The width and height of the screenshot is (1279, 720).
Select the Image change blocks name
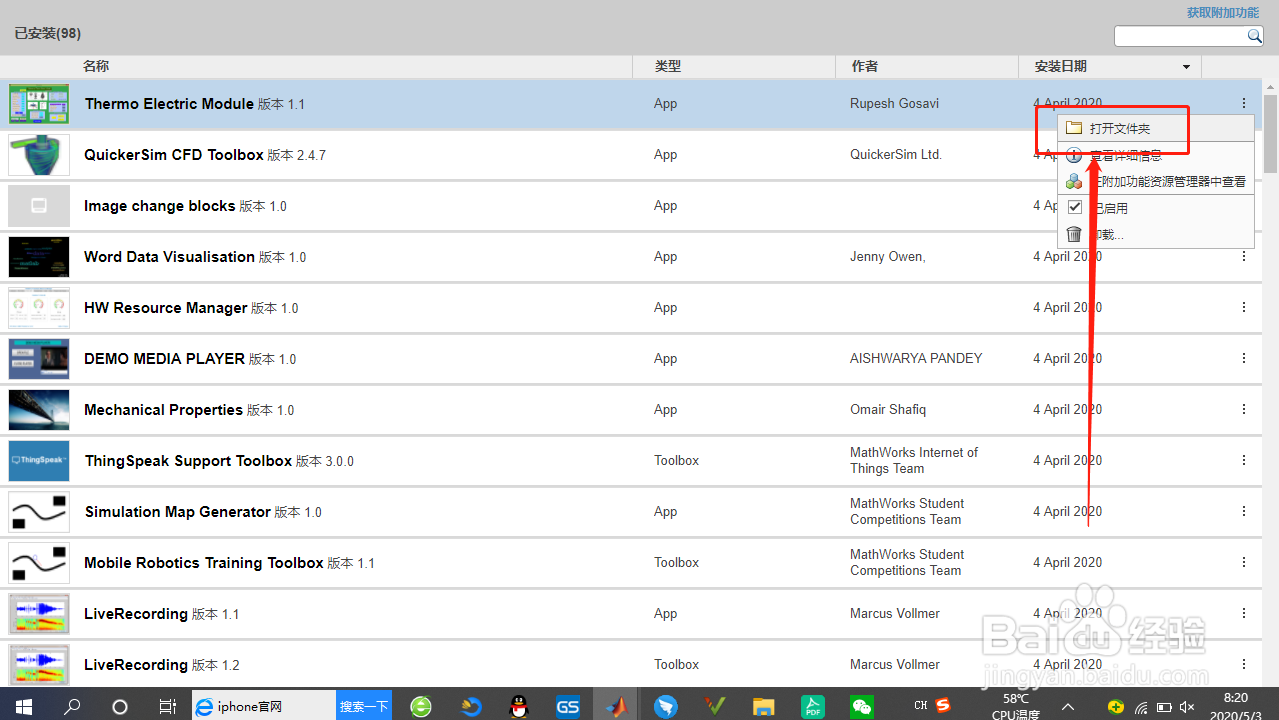(160, 206)
